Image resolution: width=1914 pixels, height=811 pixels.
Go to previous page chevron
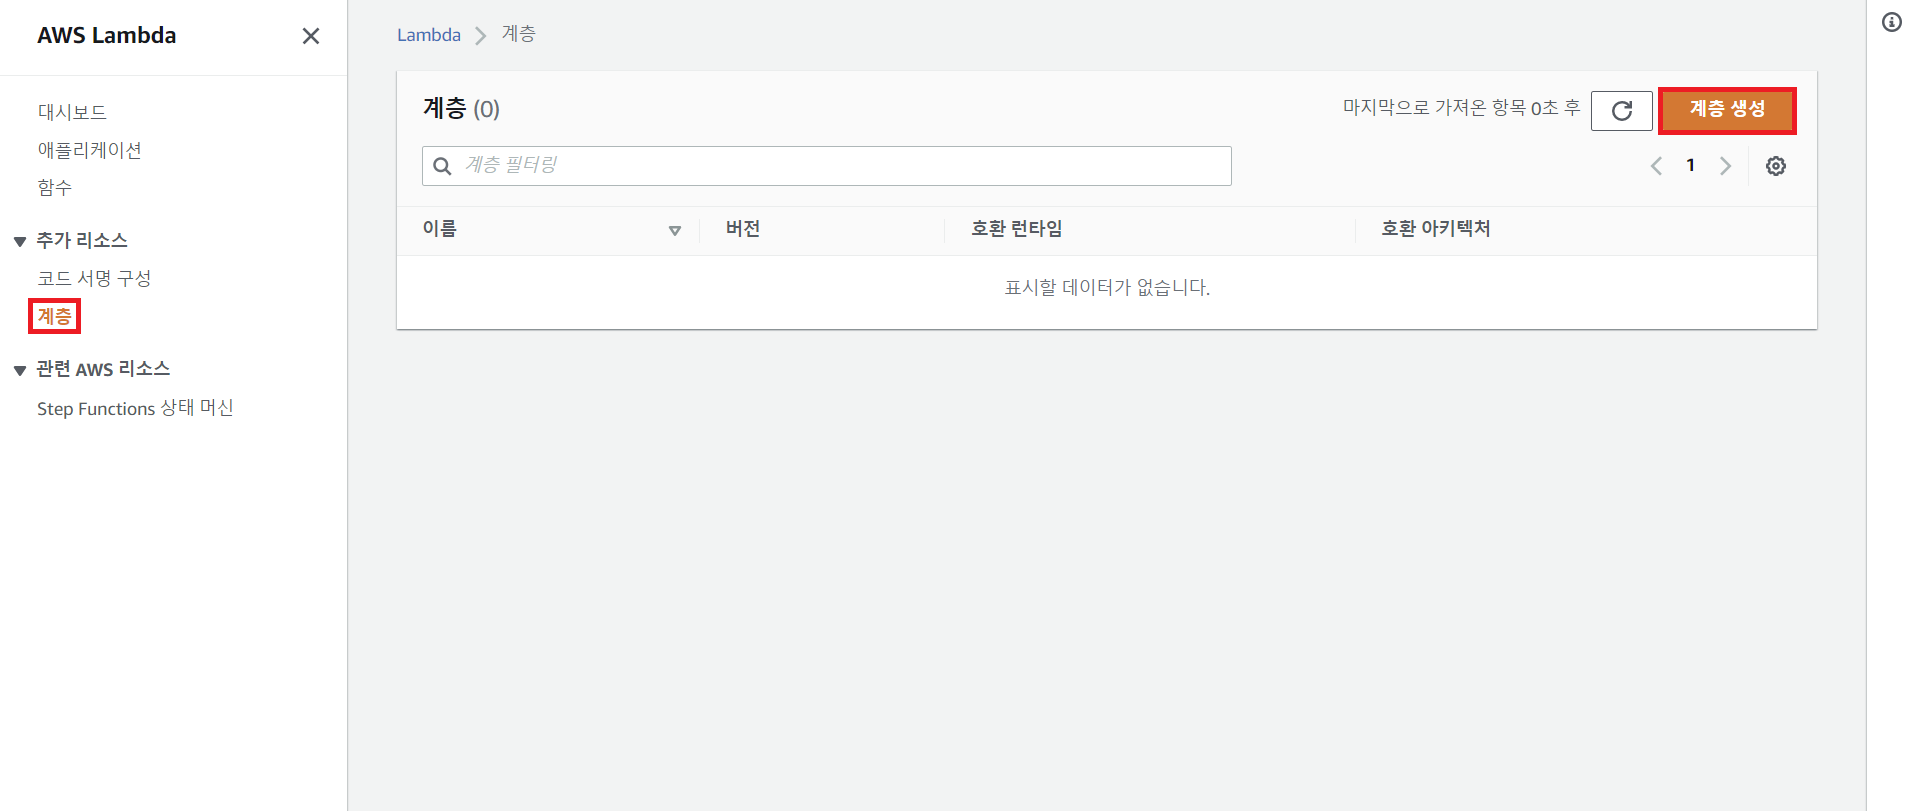pos(1656,166)
